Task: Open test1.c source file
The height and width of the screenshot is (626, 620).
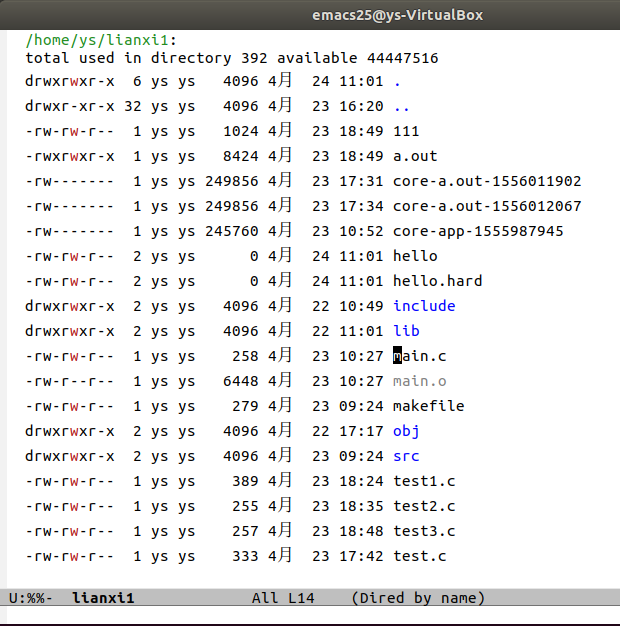Action: click(x=424, y=481)
